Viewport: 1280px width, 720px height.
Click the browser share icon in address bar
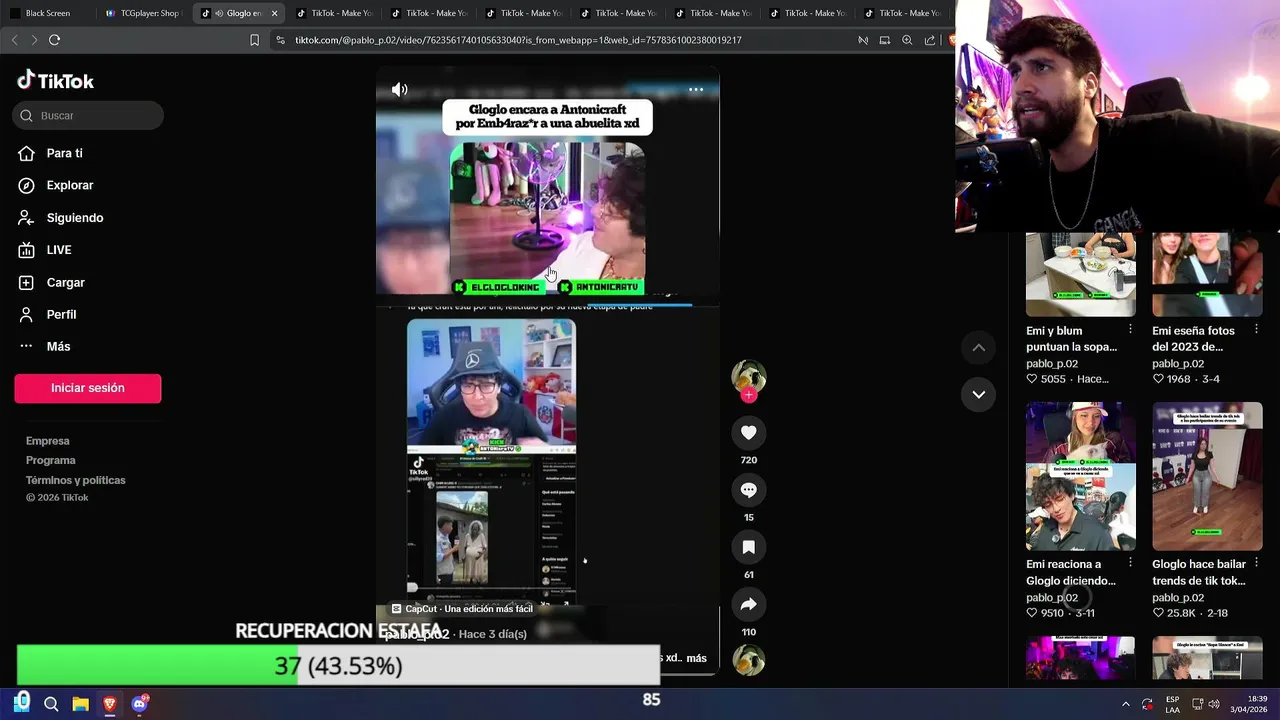click(930, 40)
